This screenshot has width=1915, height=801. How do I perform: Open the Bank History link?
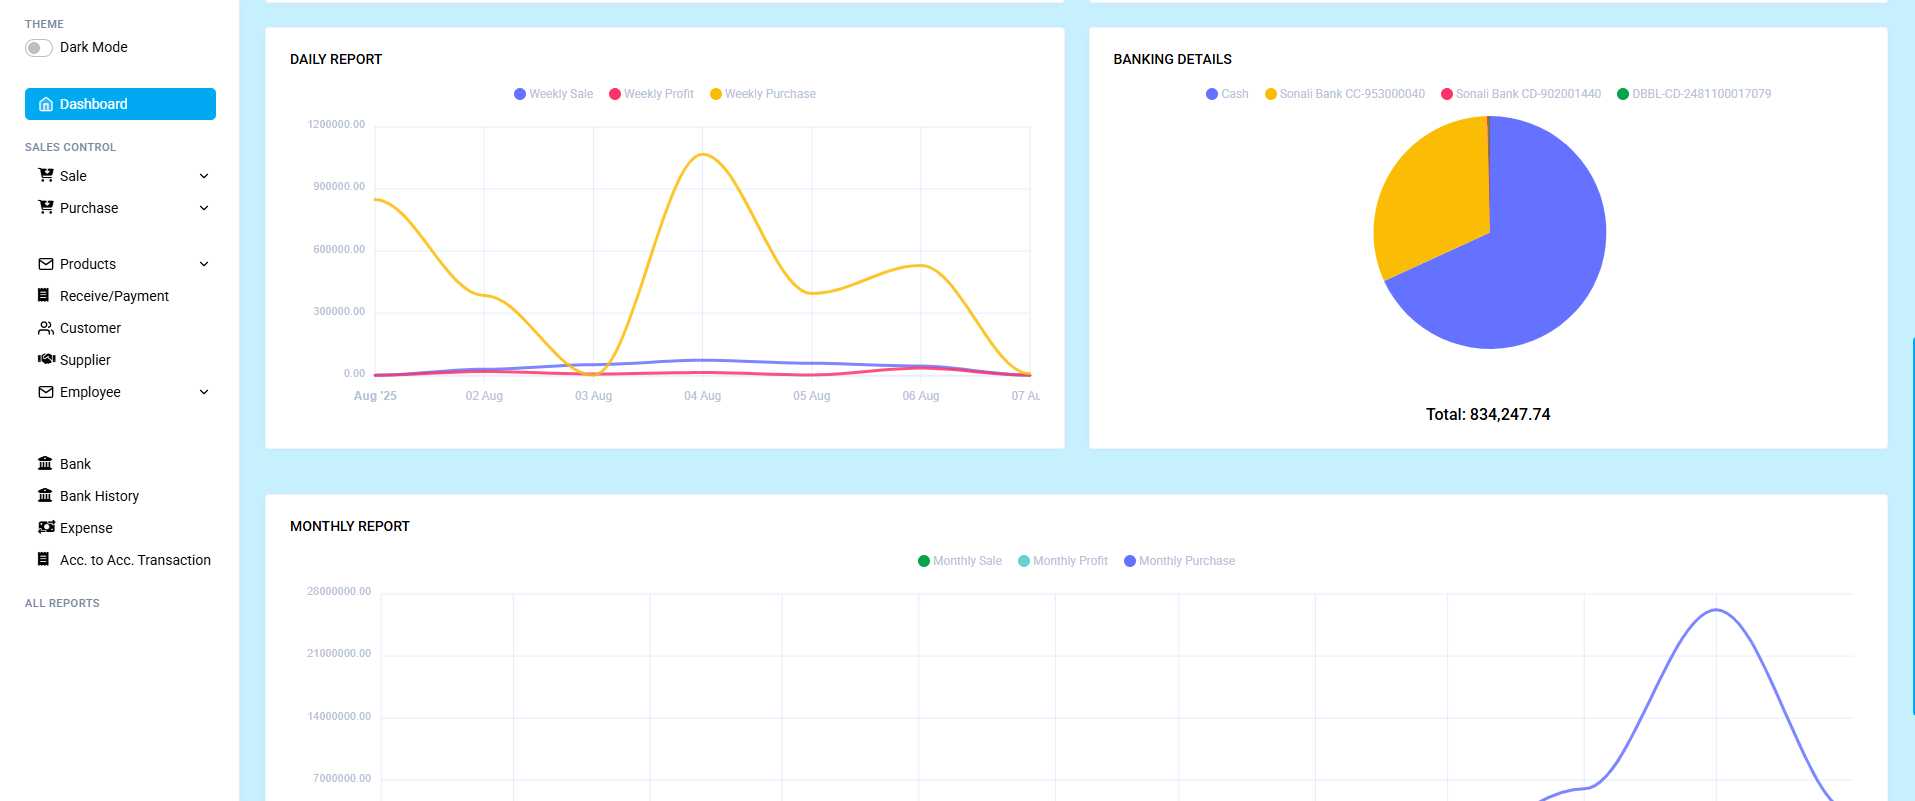click(x=99, y=496)
